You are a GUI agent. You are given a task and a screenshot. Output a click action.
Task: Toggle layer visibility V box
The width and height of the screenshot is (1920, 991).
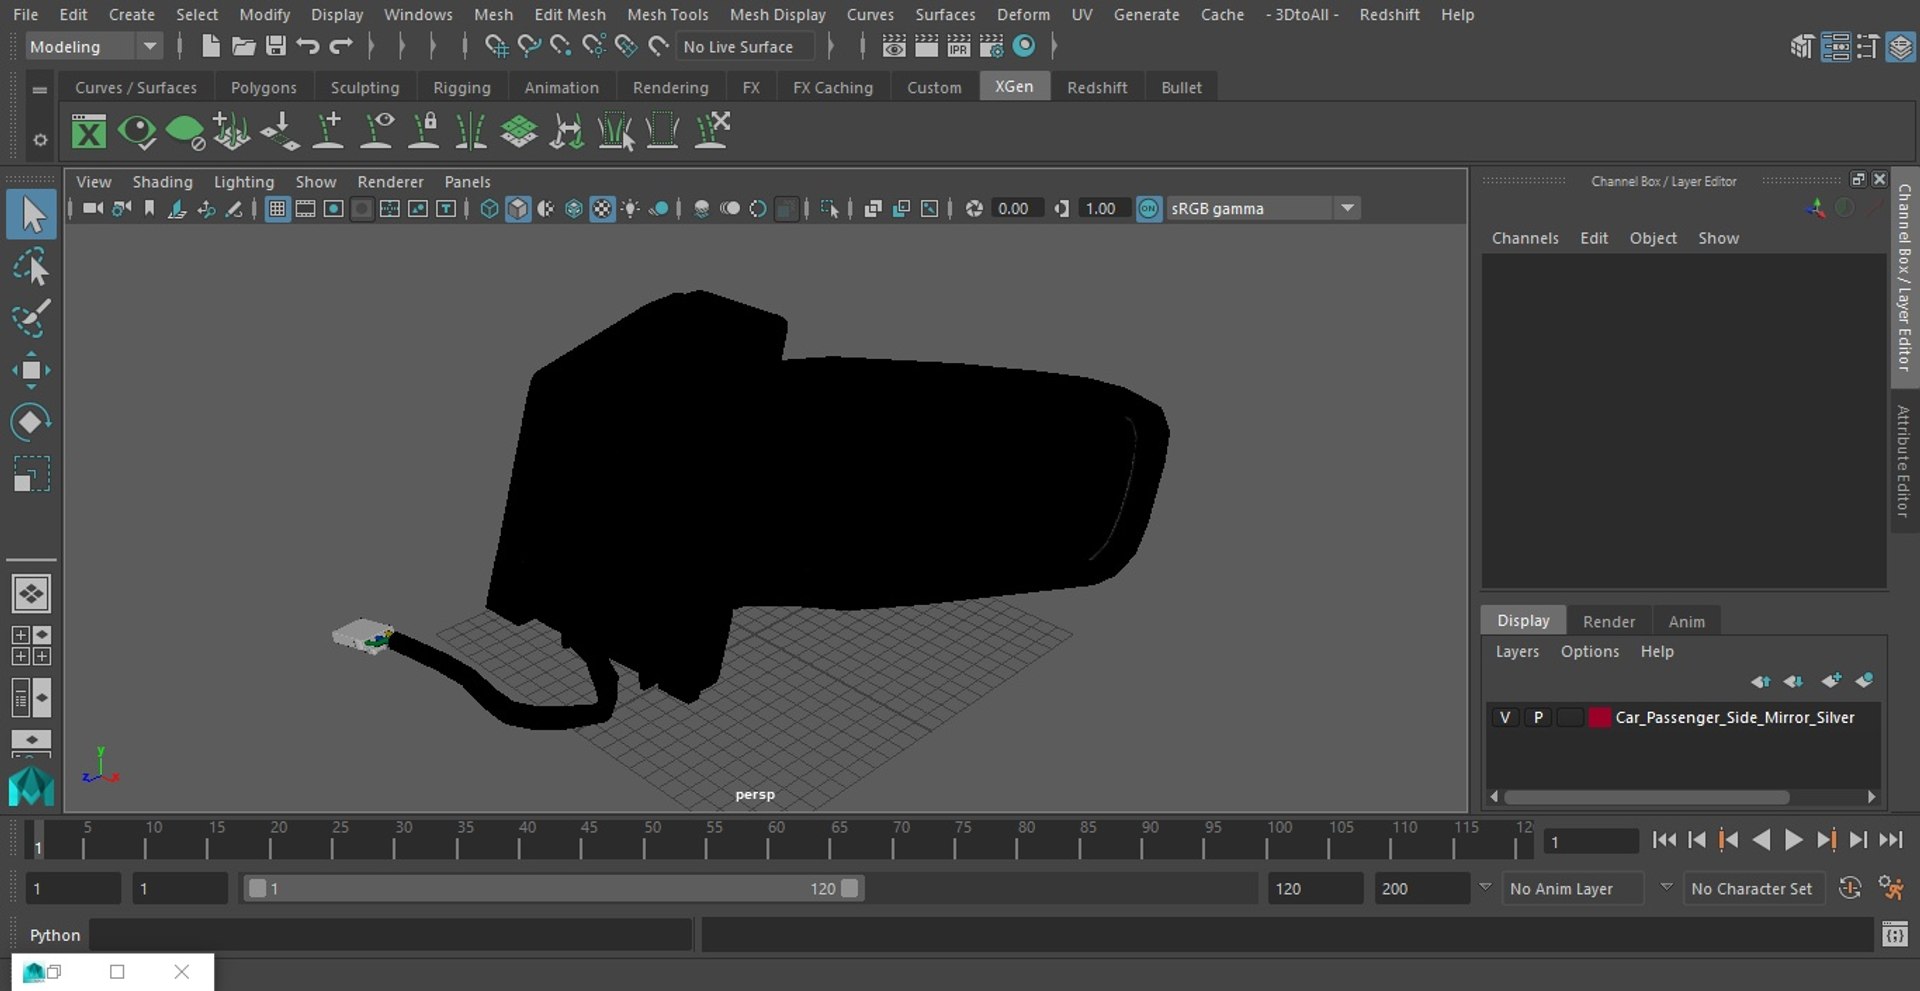(x=1504, y=717)
